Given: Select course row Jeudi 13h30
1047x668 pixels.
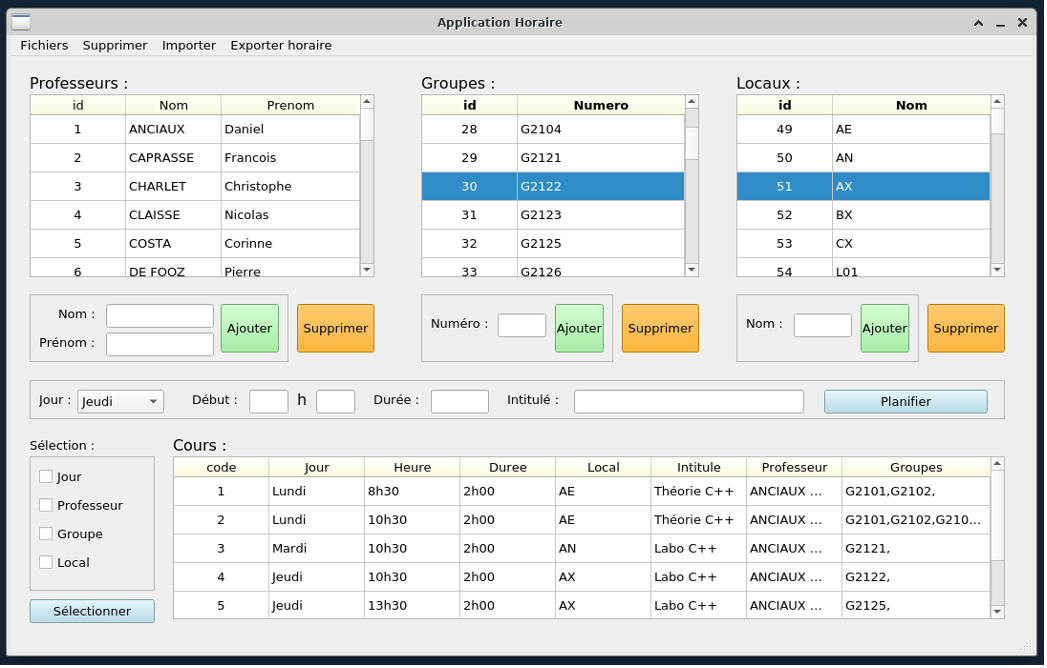Looking at the screenshot, I should coord(582,606).
